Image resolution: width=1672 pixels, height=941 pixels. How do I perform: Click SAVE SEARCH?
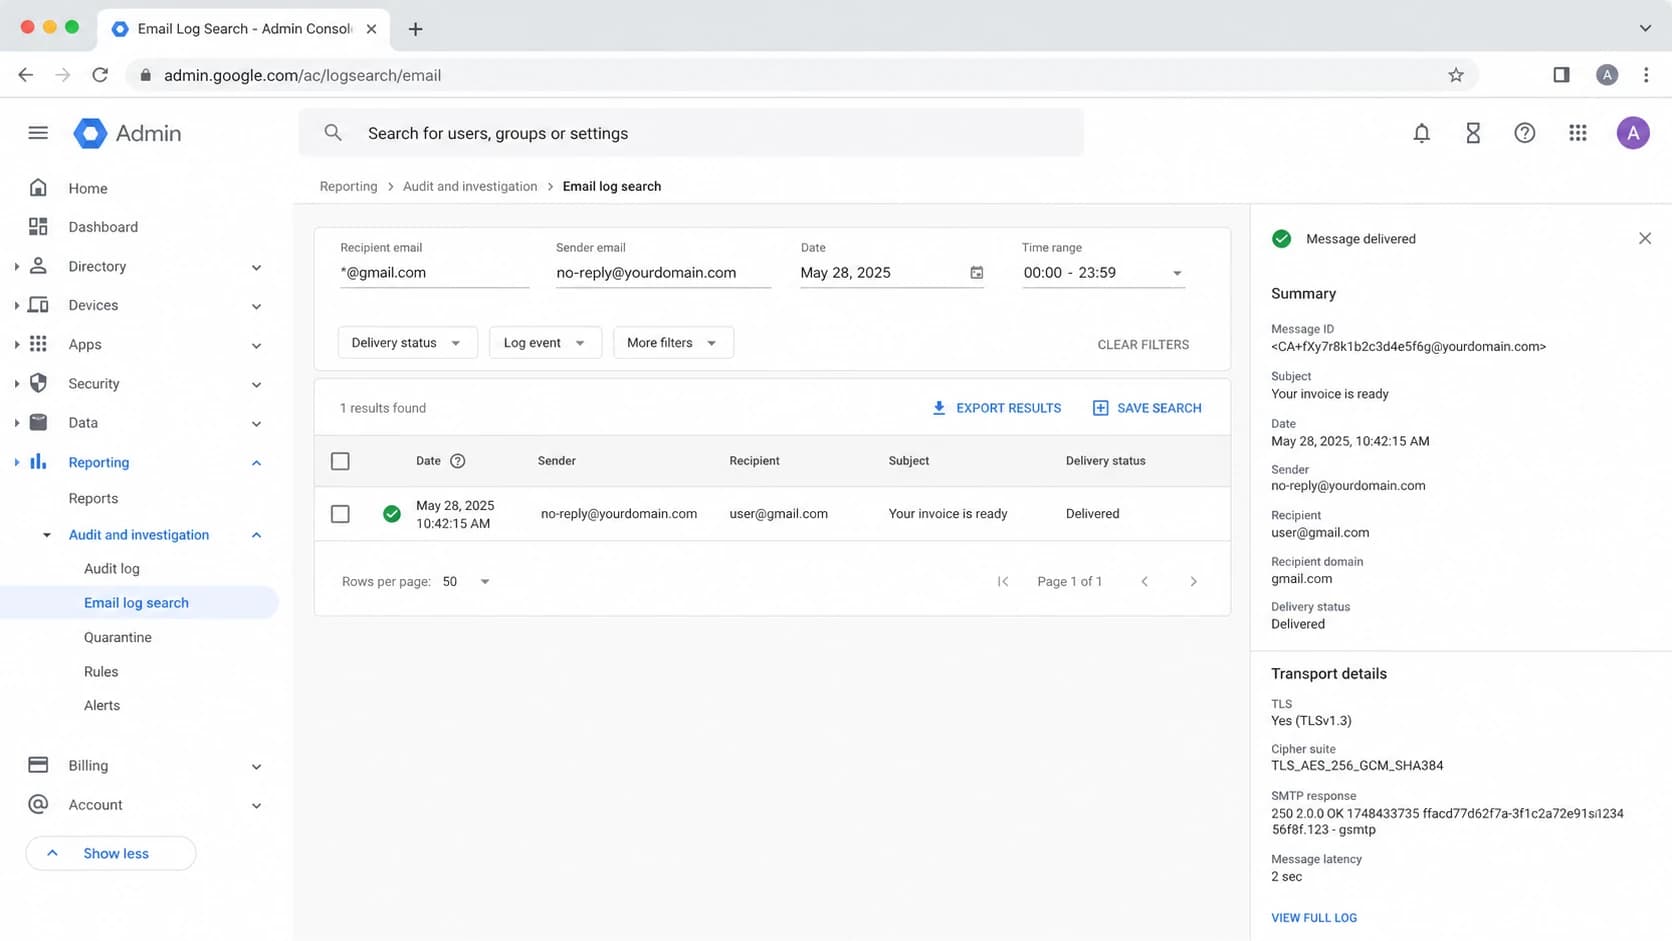(x=1147, y=408)
